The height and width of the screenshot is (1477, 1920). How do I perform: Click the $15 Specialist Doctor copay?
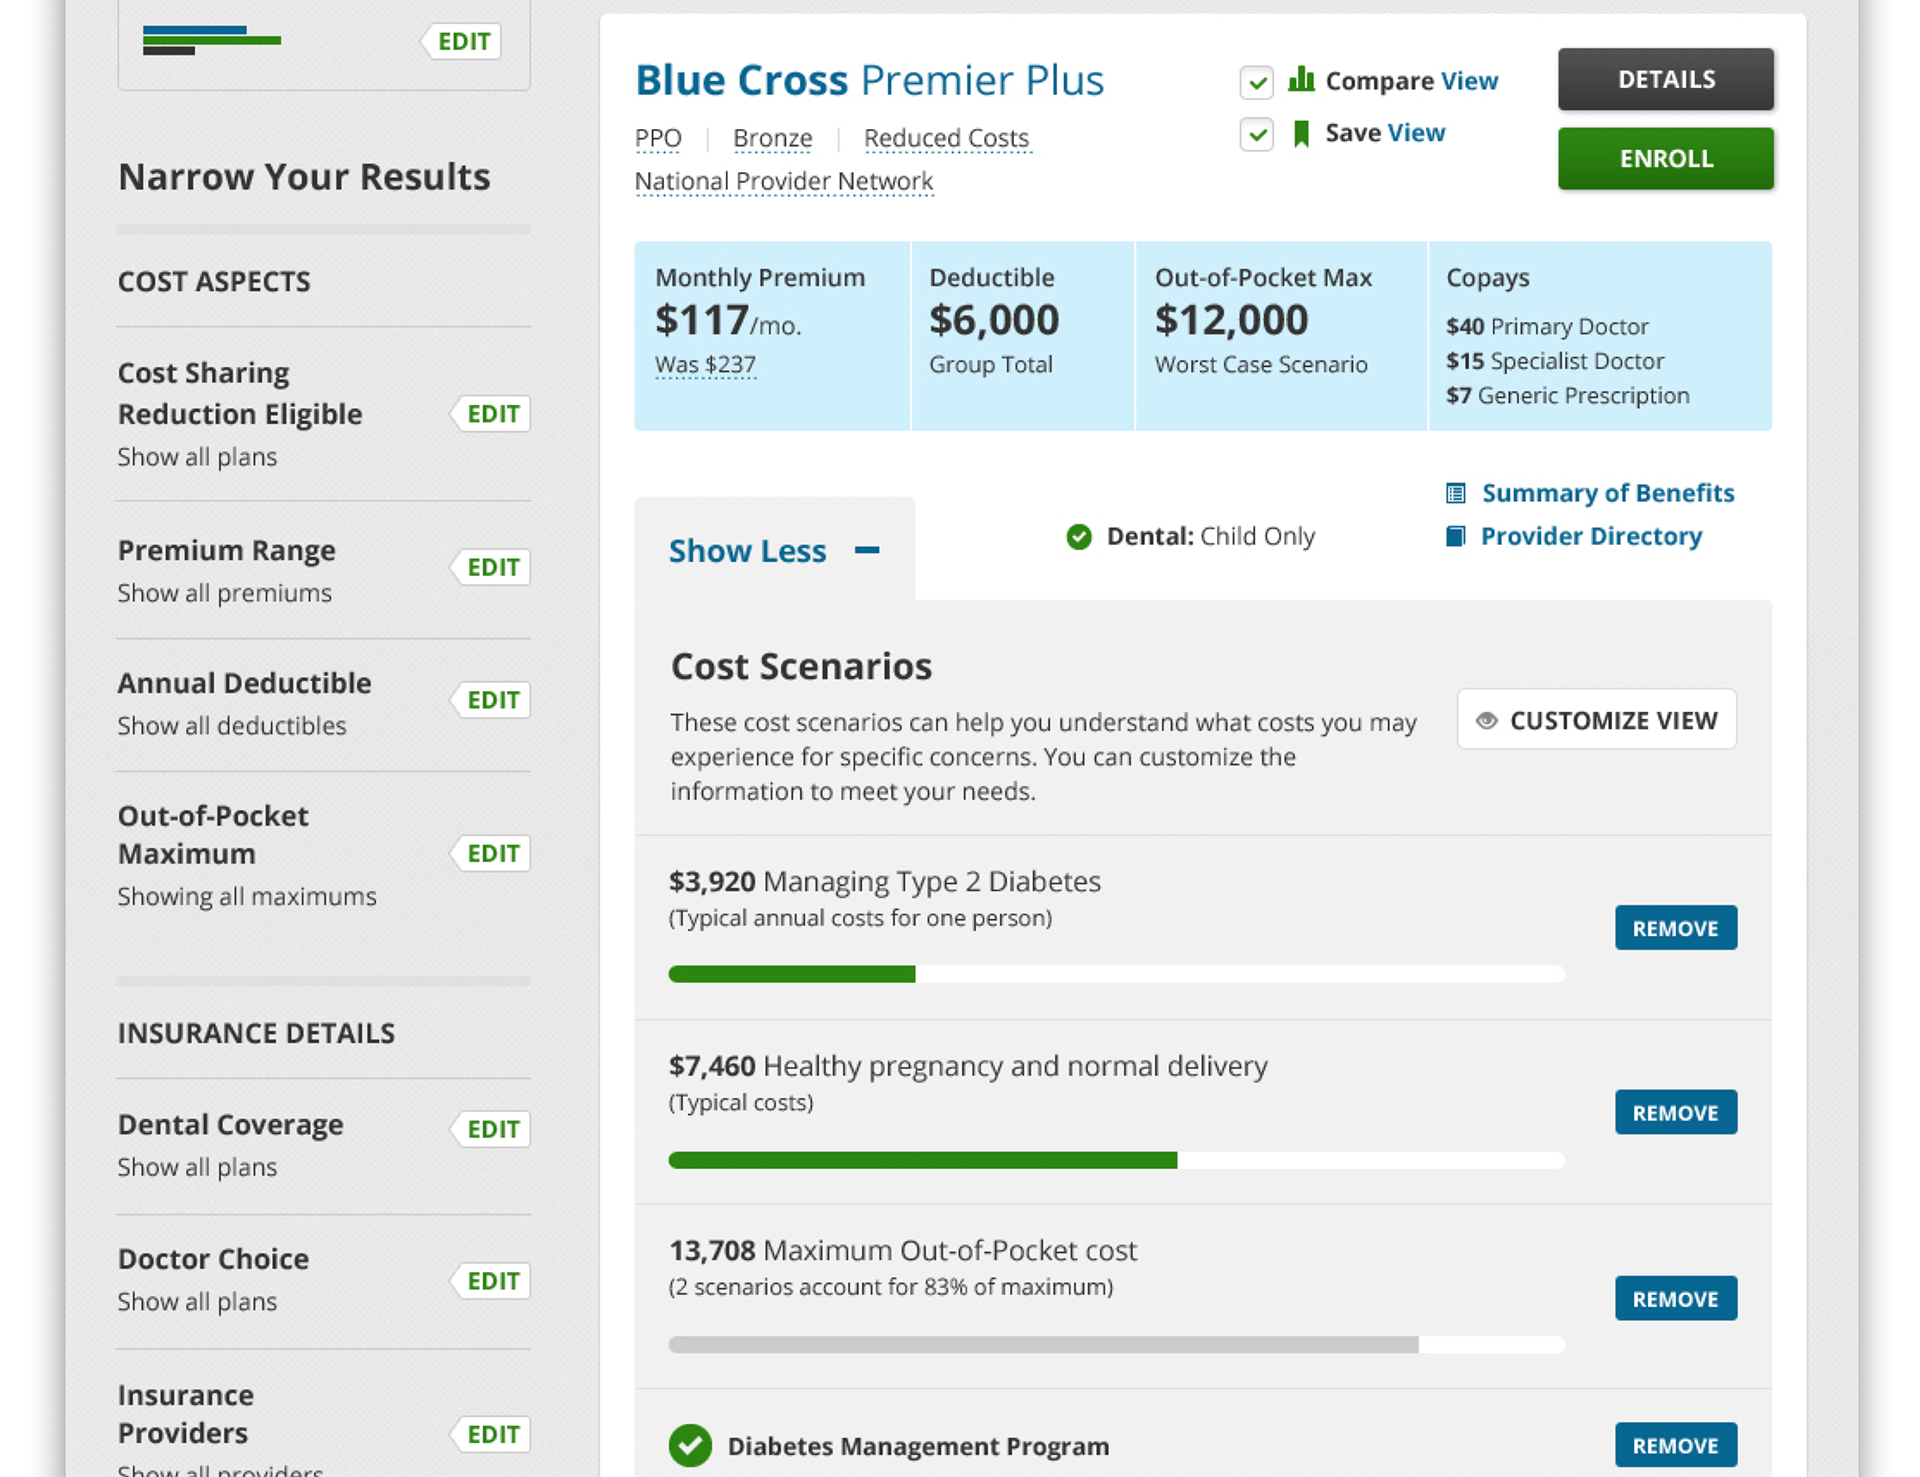point(1554,361)
